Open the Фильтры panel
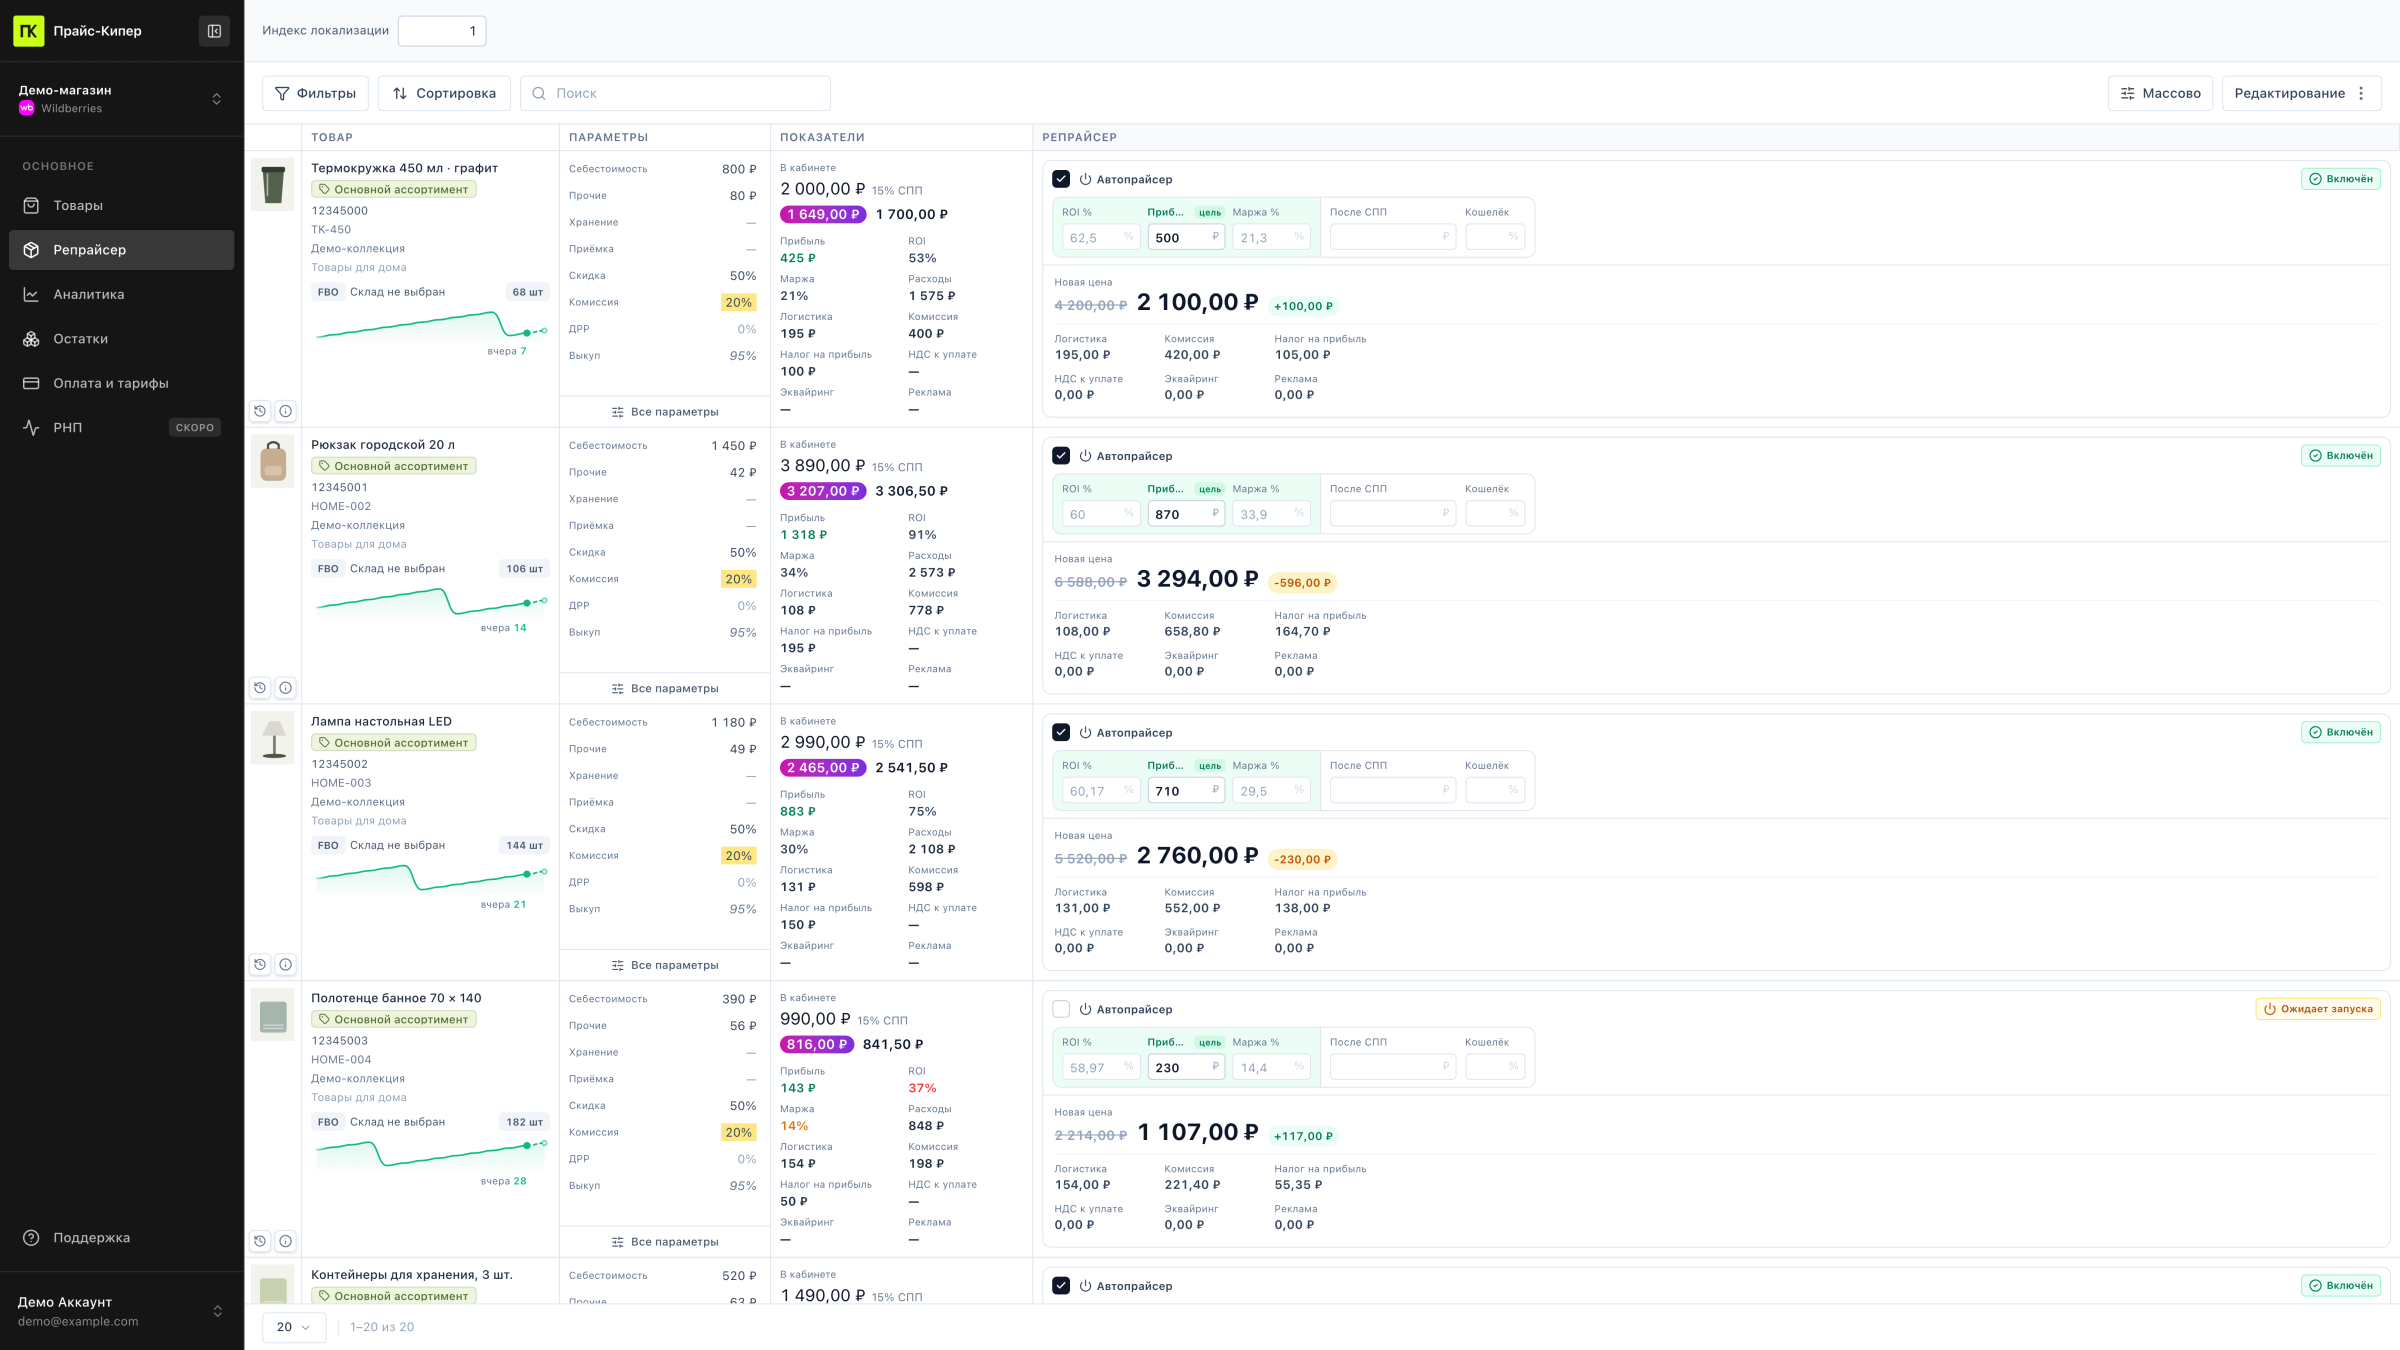2400x1350 pixels. point(315,93)
